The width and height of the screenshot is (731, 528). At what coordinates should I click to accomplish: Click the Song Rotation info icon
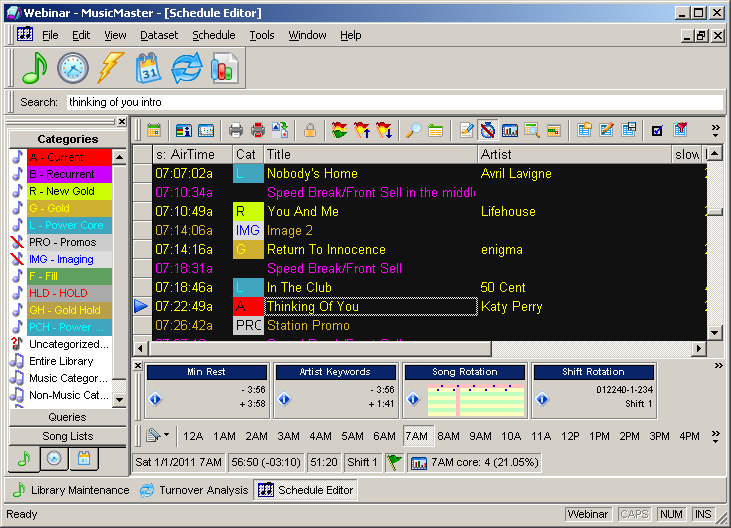pyautogui.click(x=413, y=399)
